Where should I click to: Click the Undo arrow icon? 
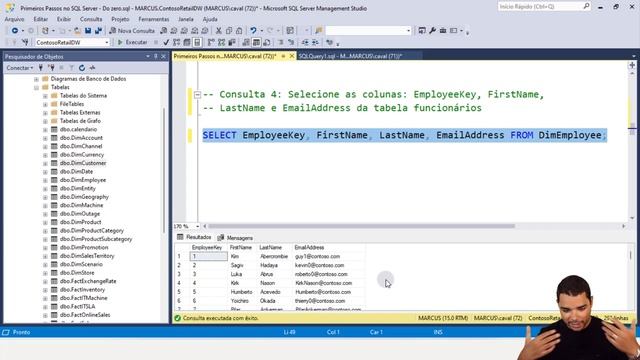click(253, 31)
